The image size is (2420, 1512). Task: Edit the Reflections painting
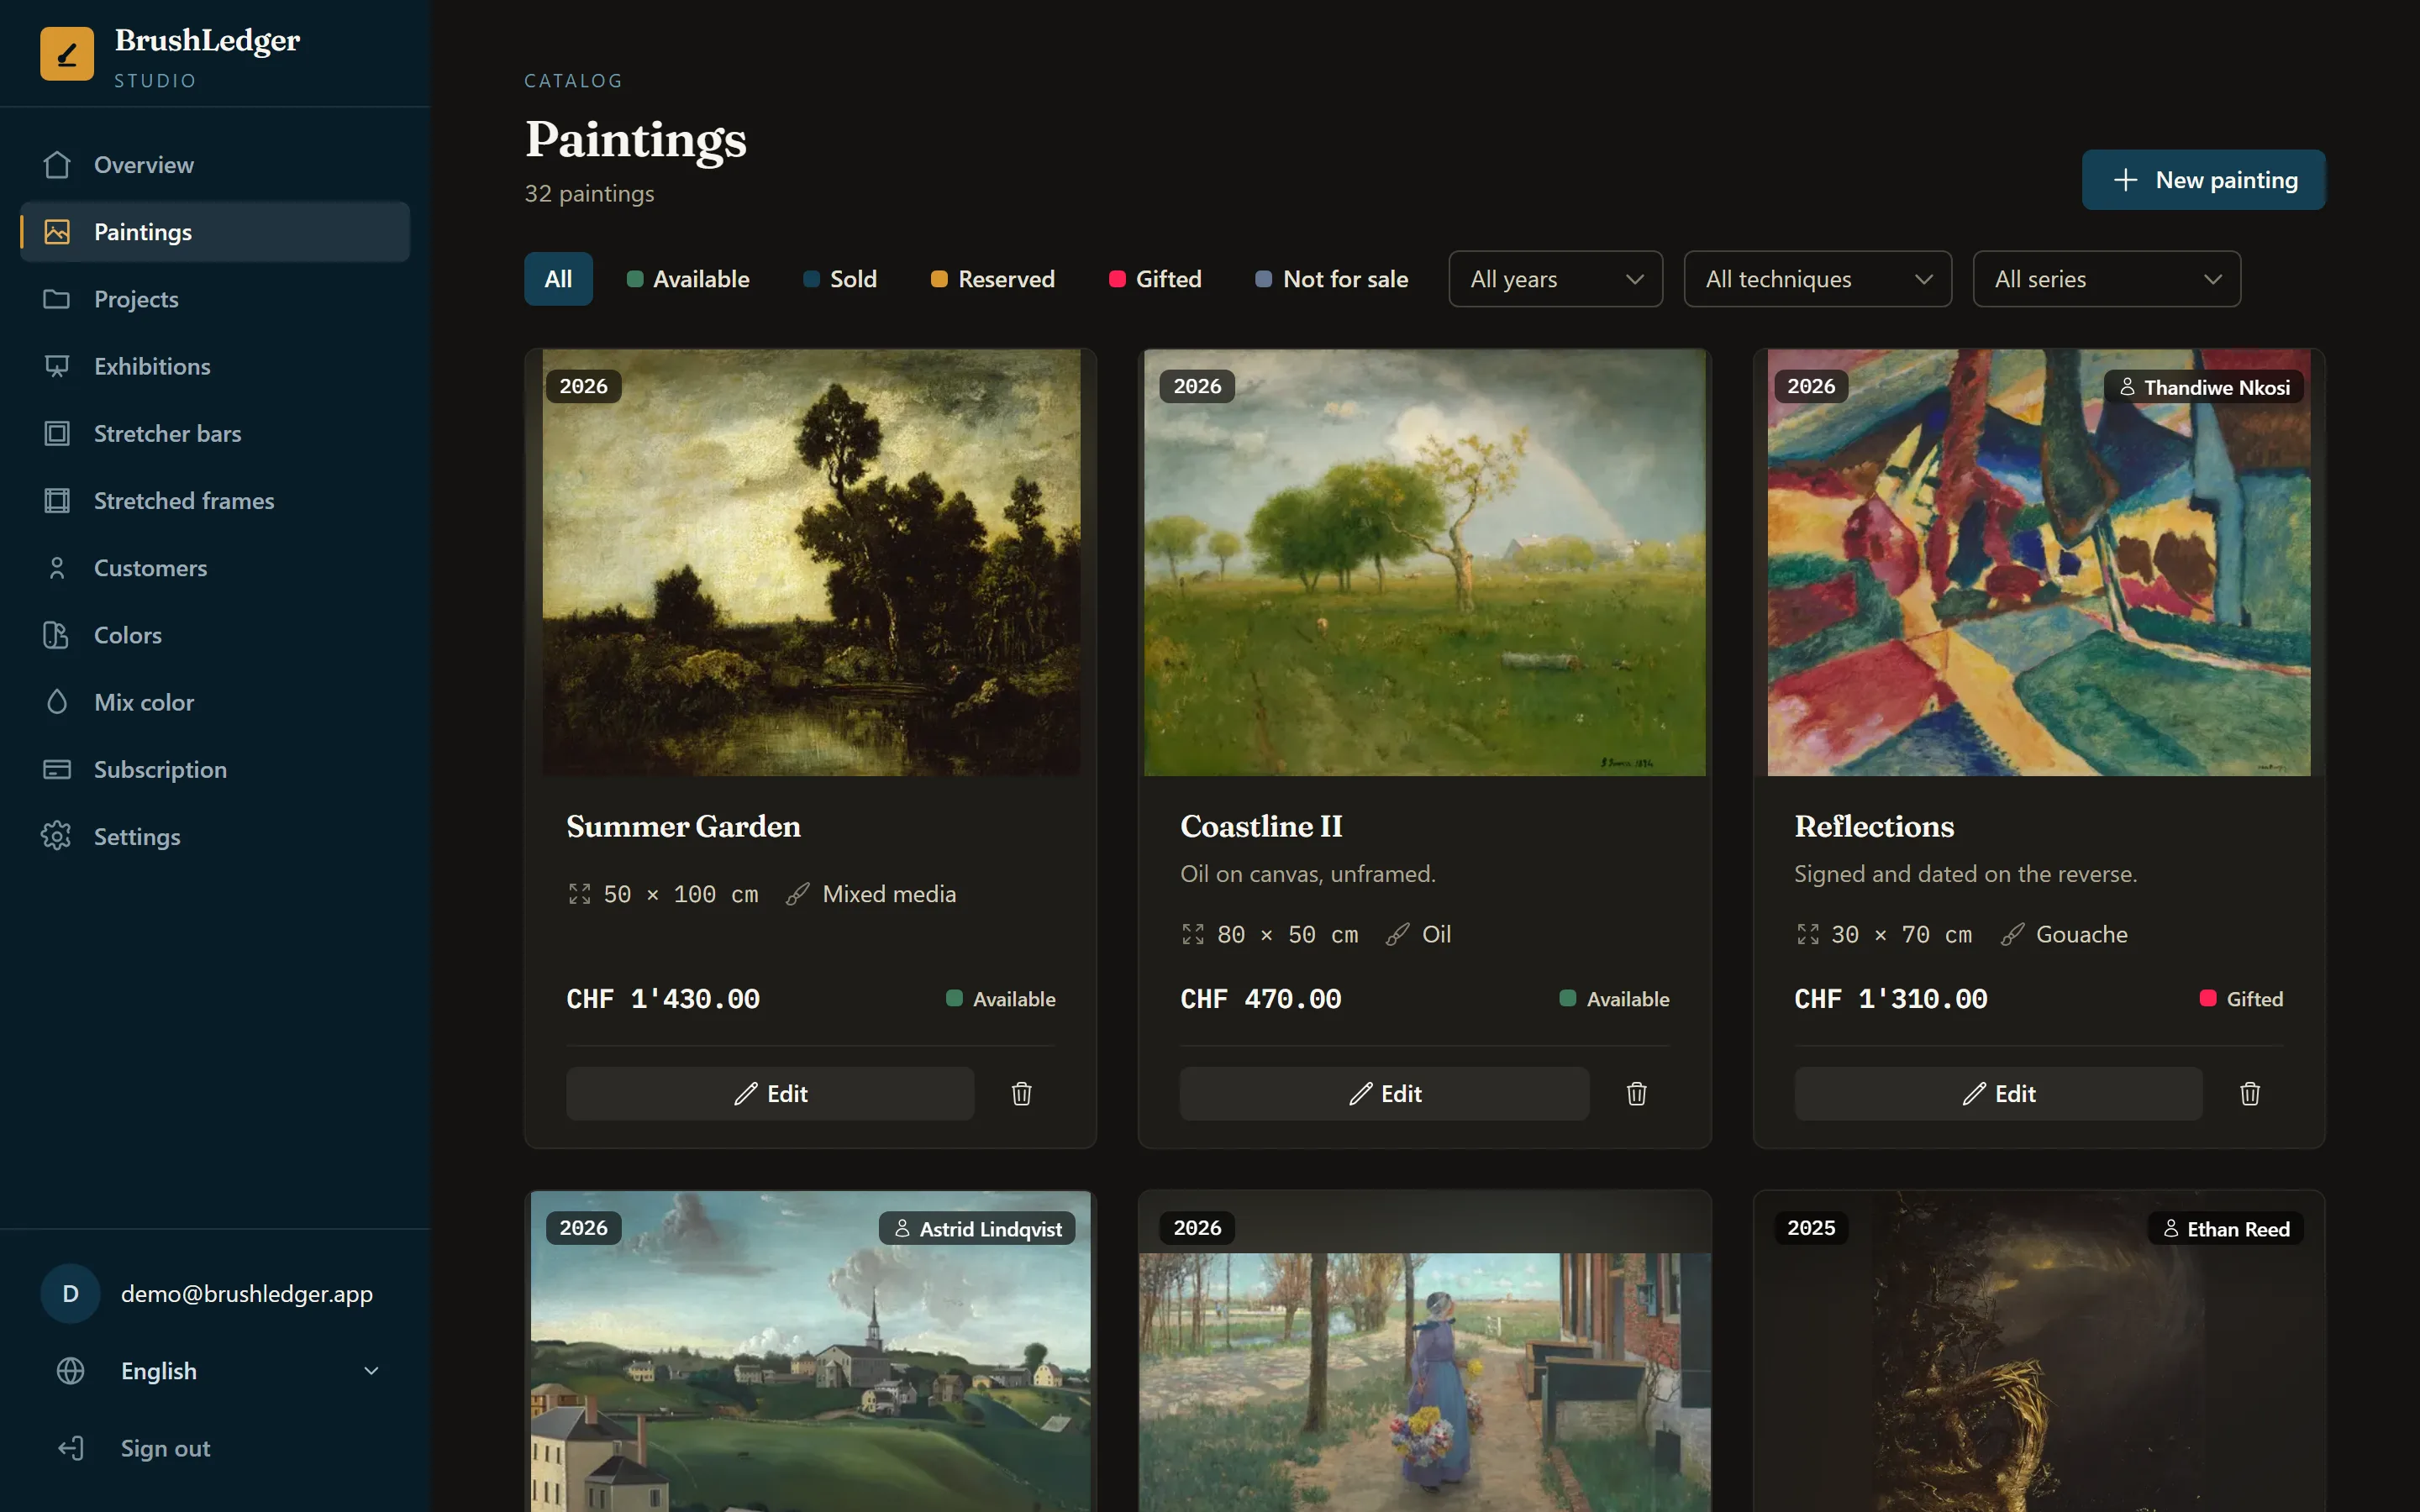point(1998,1093)
